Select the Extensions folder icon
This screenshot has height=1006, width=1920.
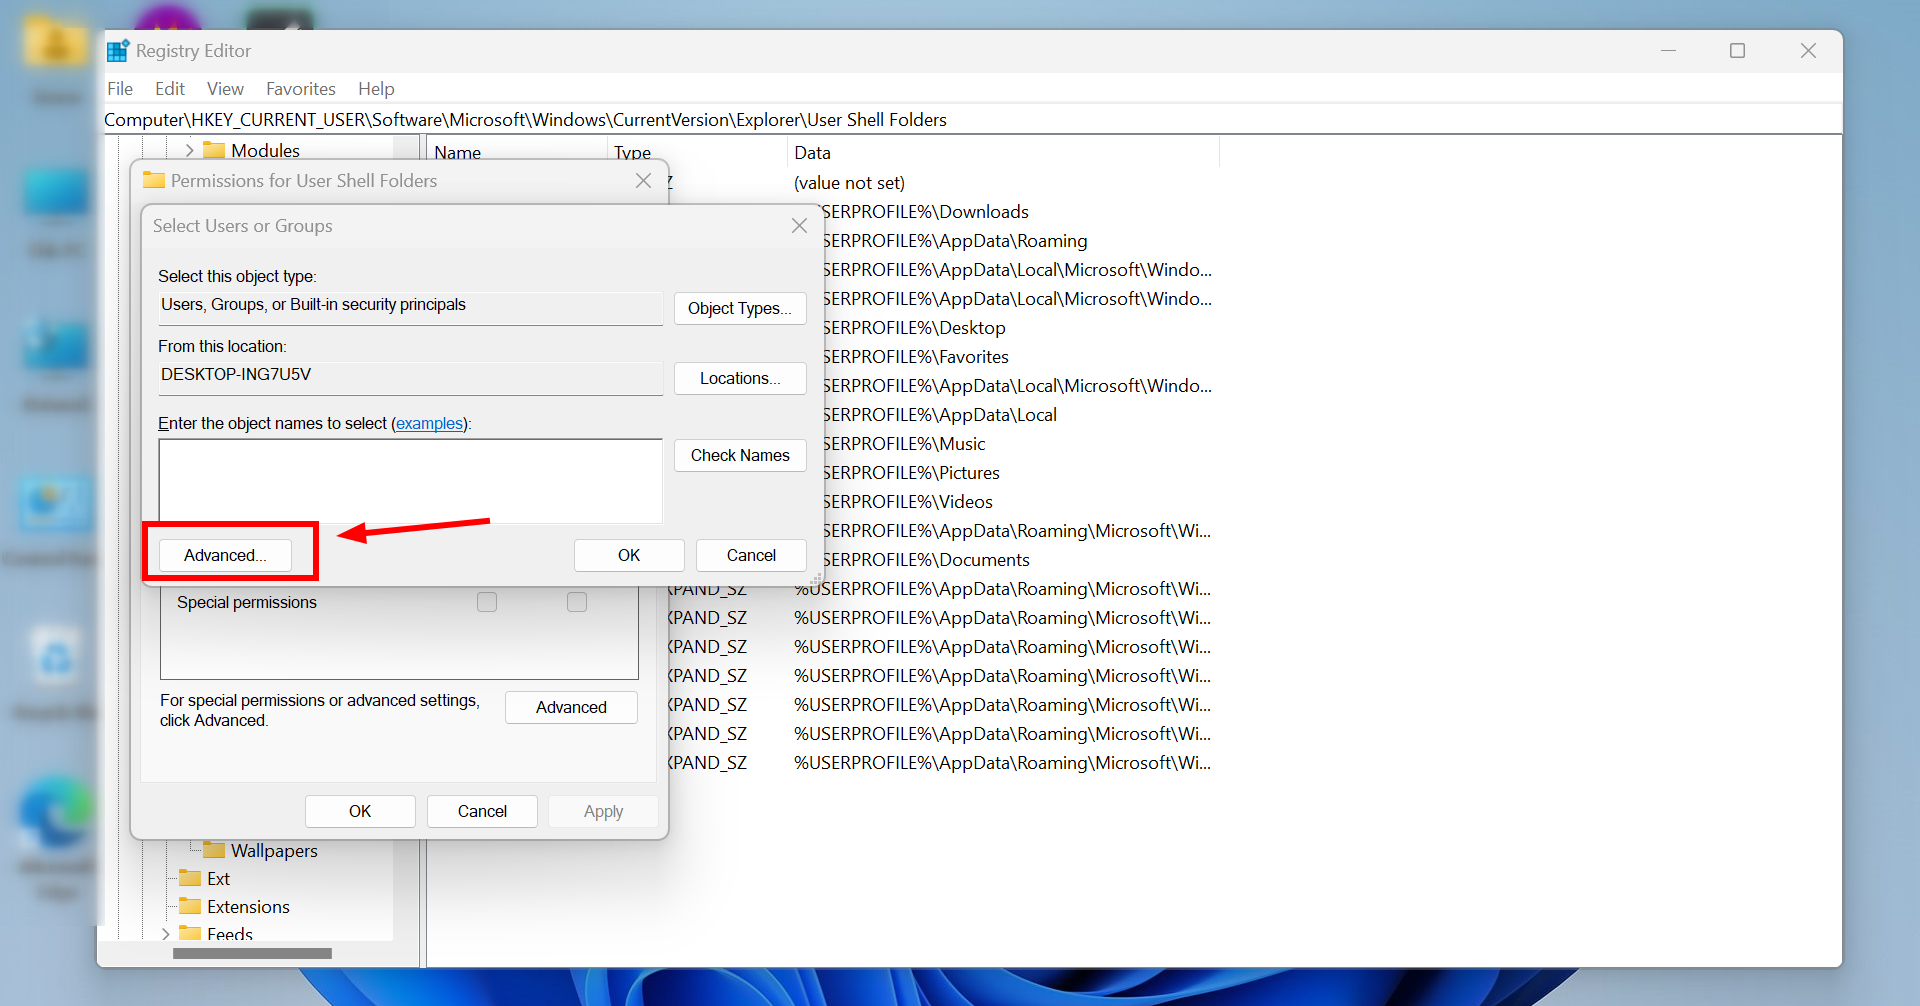tap(191, 907)
